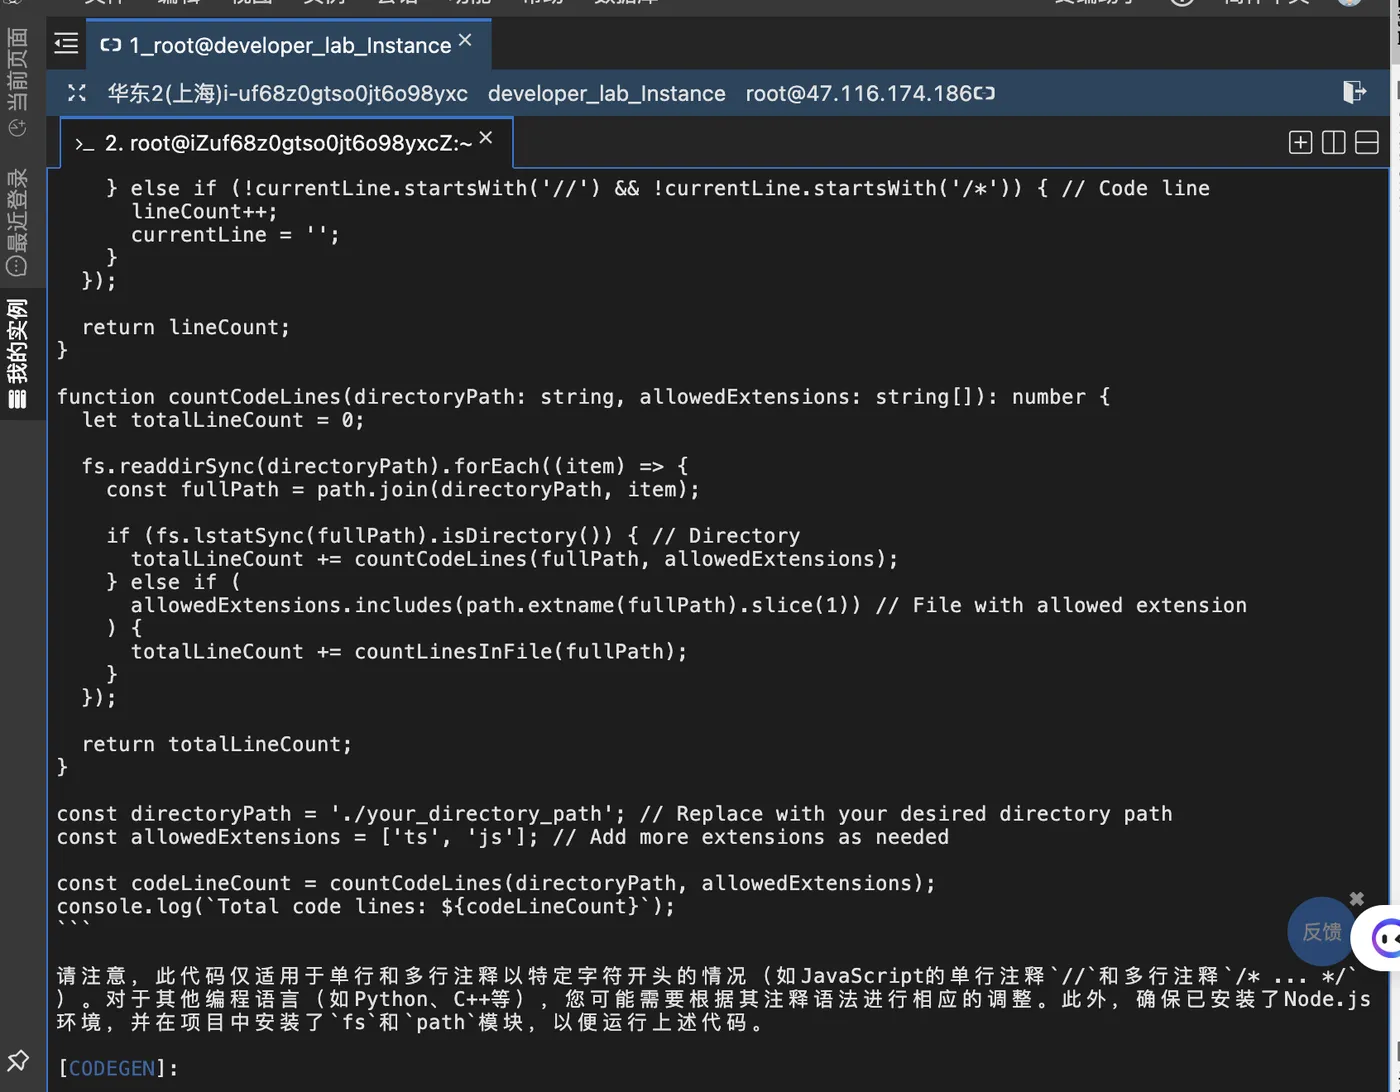Image resolution: width=1400 pixels, height=1092 pixels.
Task: Split the terminal into stacked rows
Action: click(x=1366, y=142)
